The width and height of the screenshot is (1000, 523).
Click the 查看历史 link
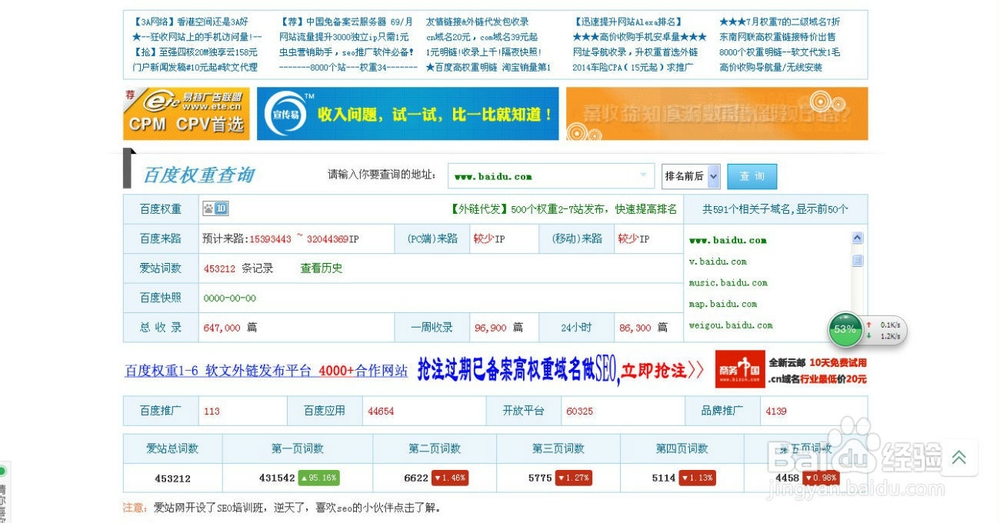click(x=321, y=268)
